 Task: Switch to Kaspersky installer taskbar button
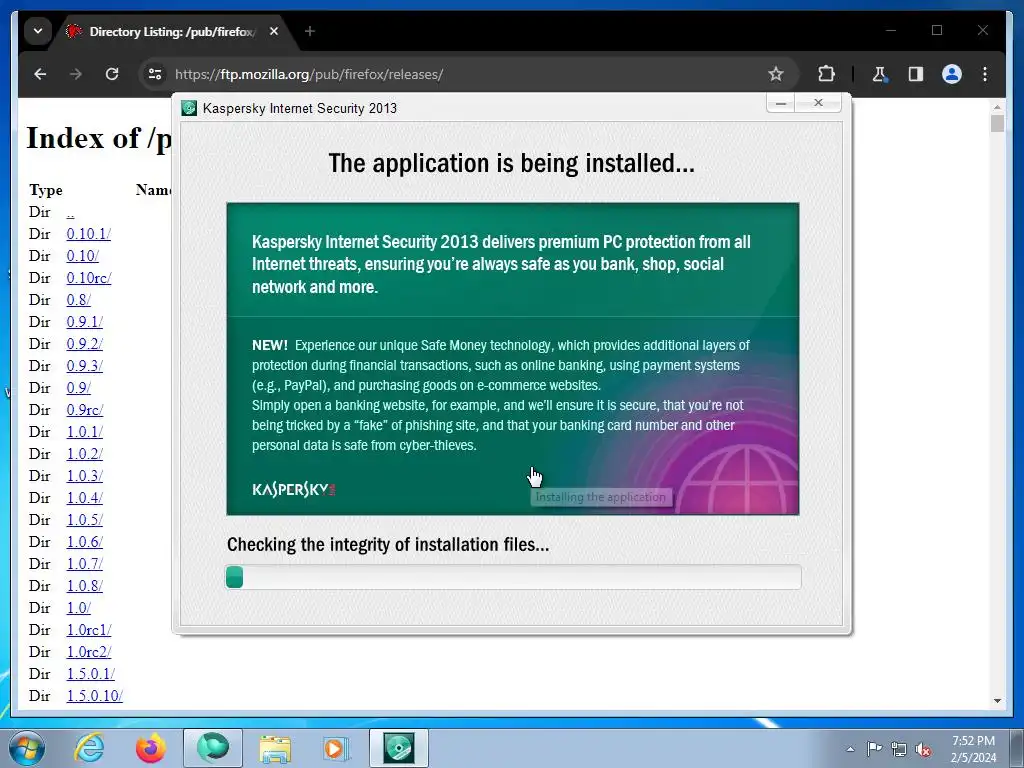coord(399,748)
